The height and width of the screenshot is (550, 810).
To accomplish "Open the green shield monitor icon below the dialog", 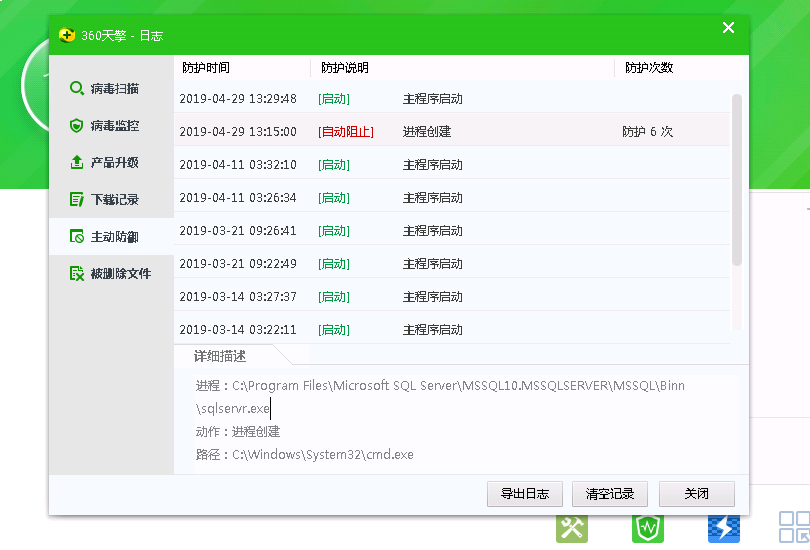I will point(647,527).
